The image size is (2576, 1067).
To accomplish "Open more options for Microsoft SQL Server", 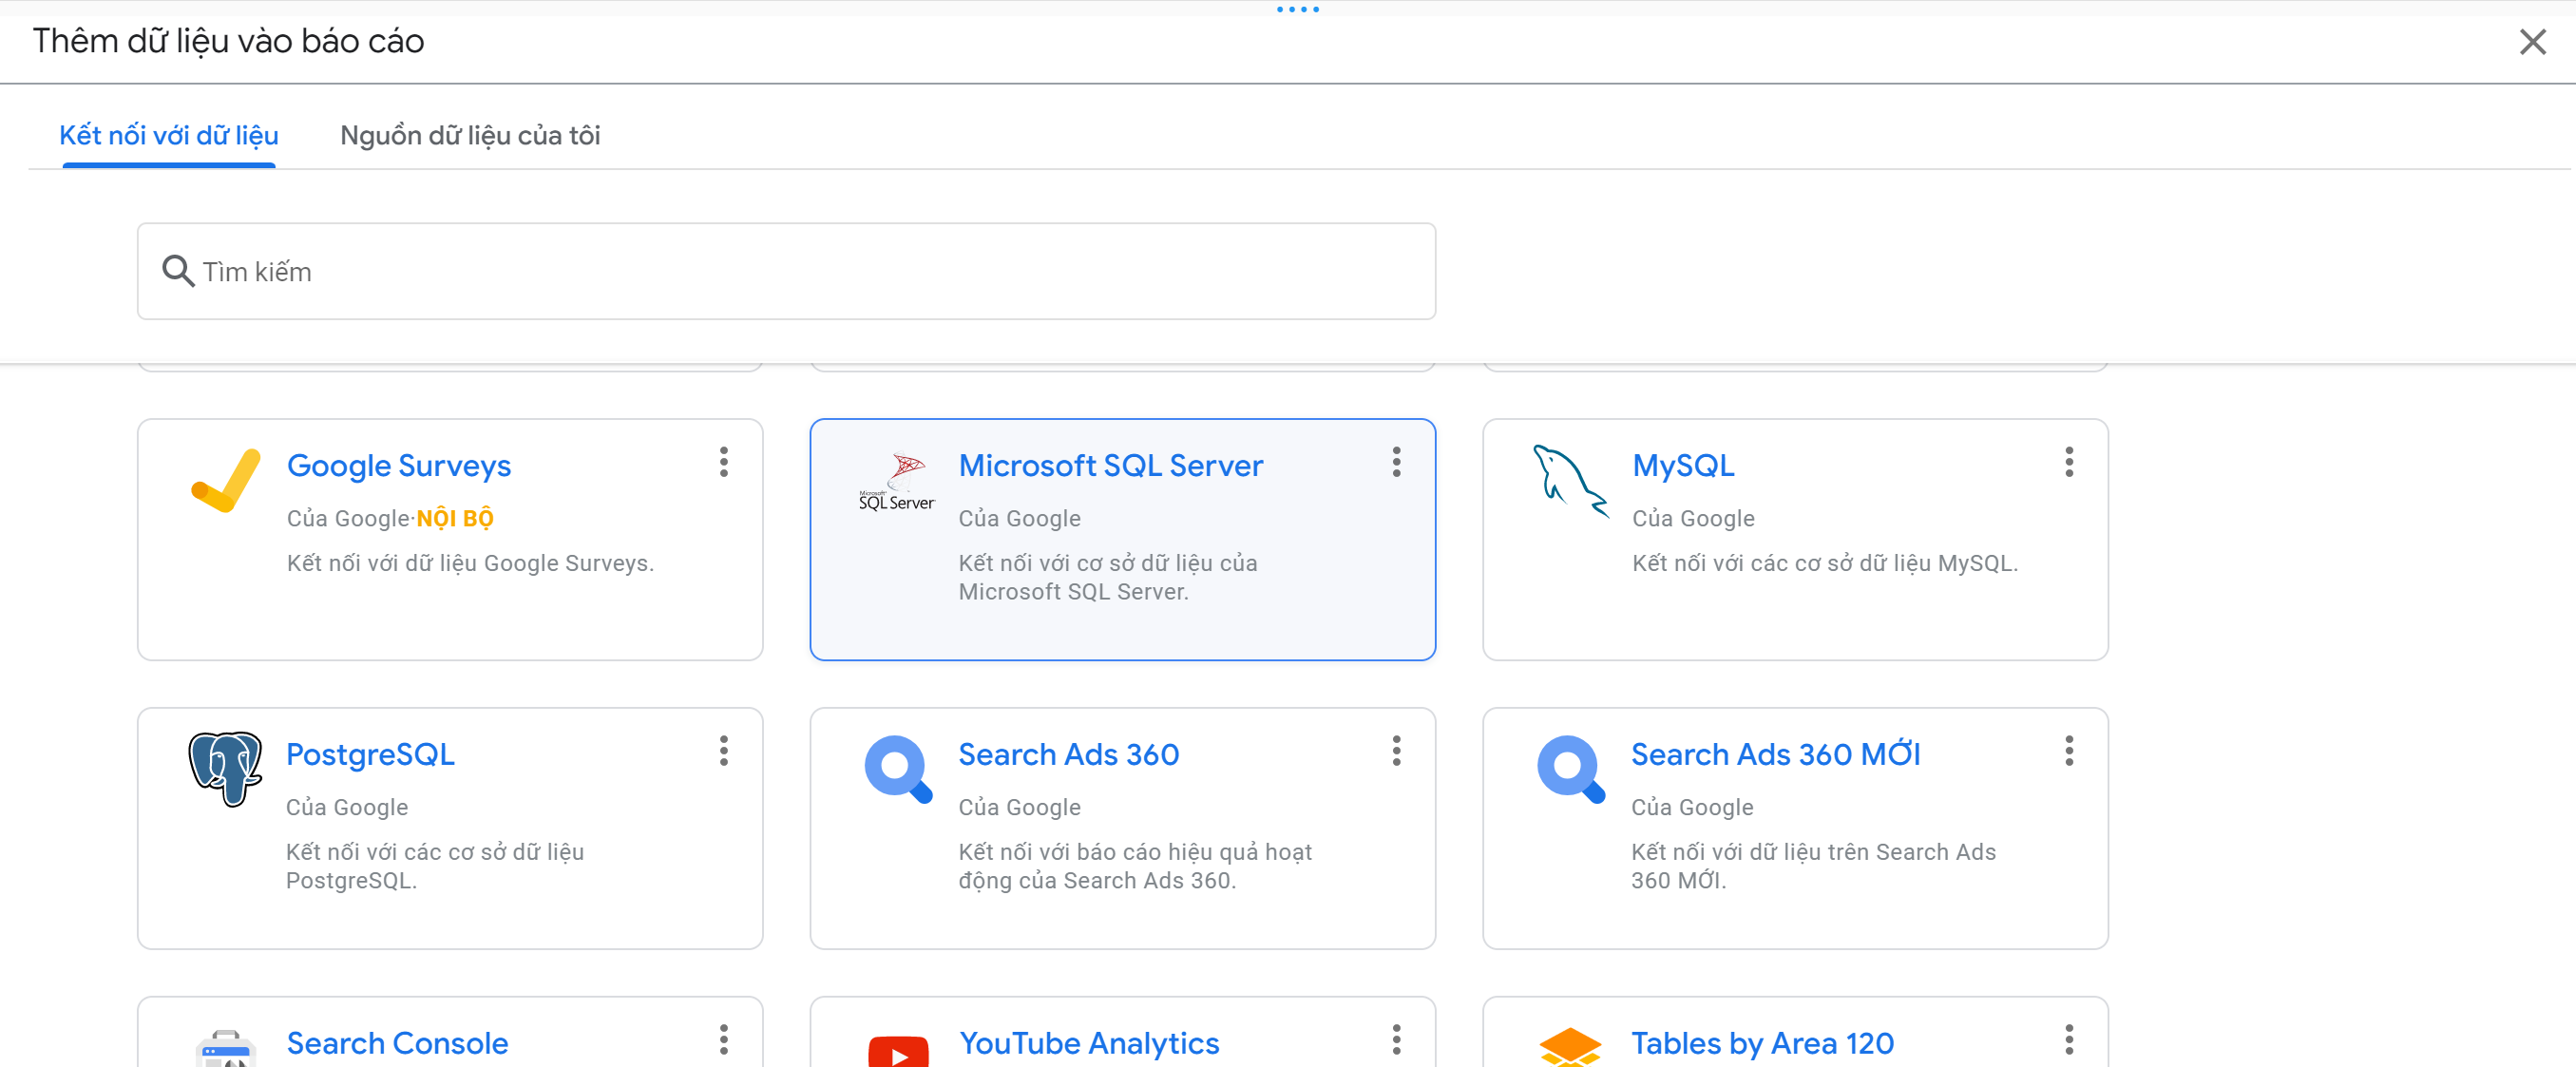I will point(1396,462).
